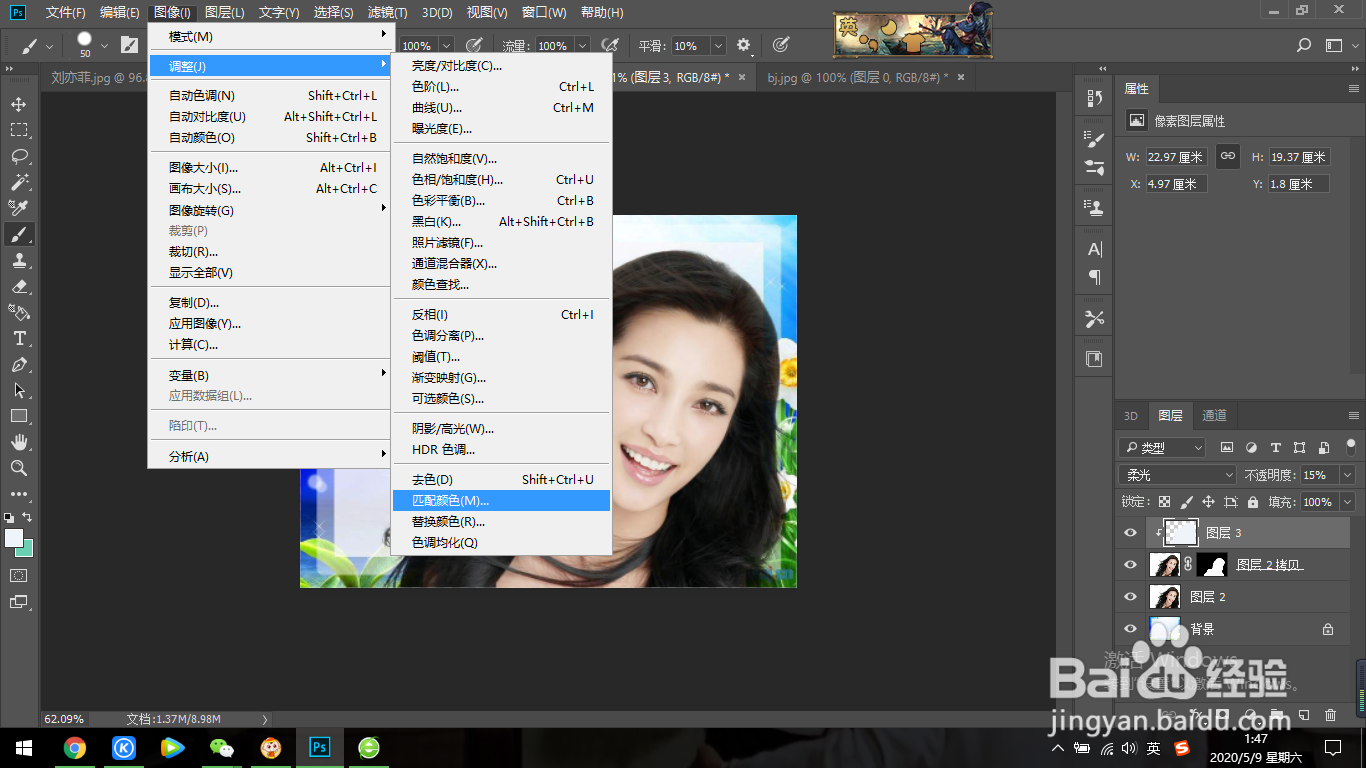Toggle lock transparent pixels
This screenshot has width=1366, height=768.
[x=1164, y=502]
